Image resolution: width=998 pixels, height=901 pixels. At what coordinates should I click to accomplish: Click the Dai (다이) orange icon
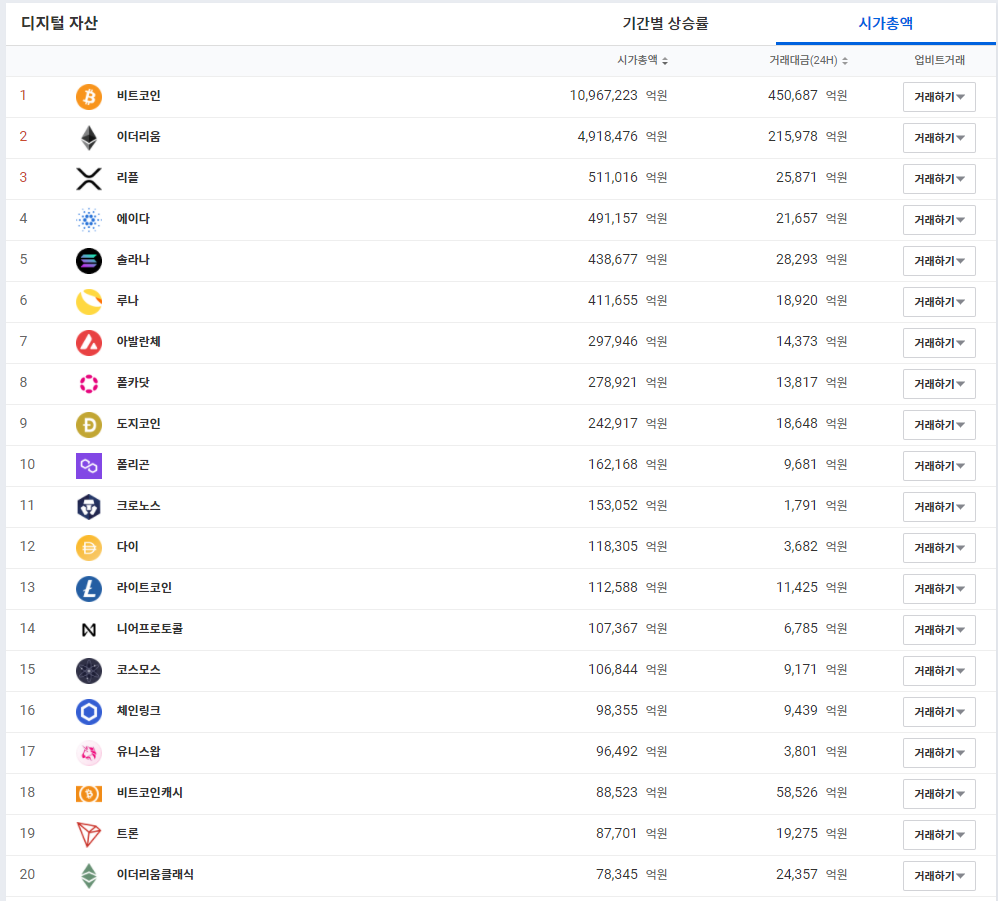[x=89, y=548]
